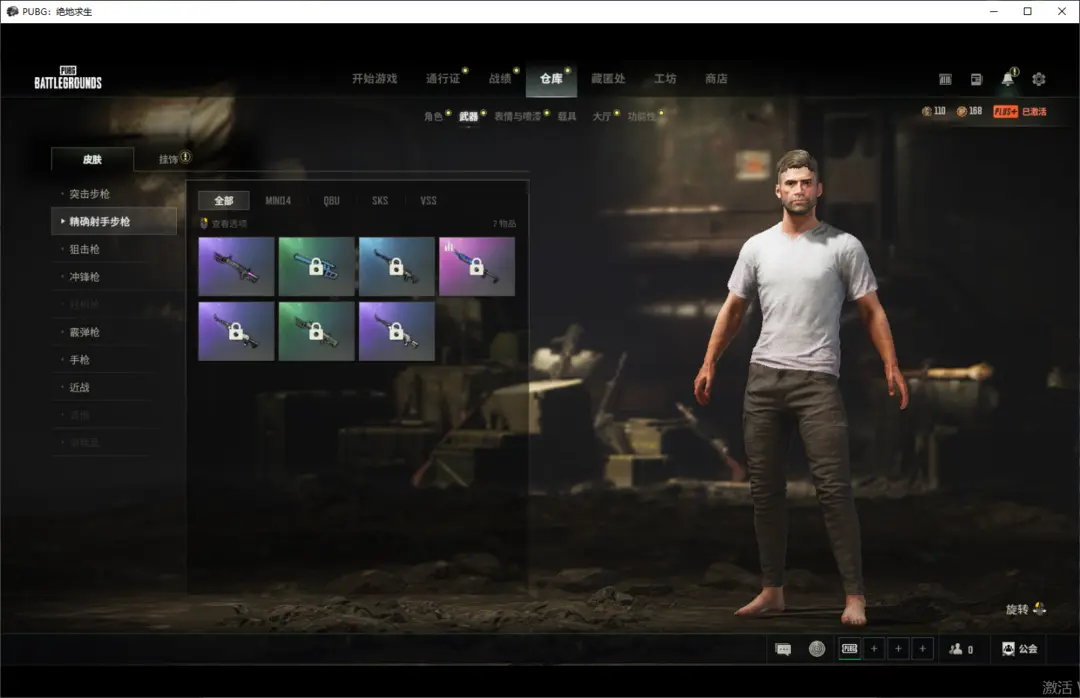Select the unlocked purple rifle skin
This screenshot has height=698, width=1080.
click(x=236, y=267)
